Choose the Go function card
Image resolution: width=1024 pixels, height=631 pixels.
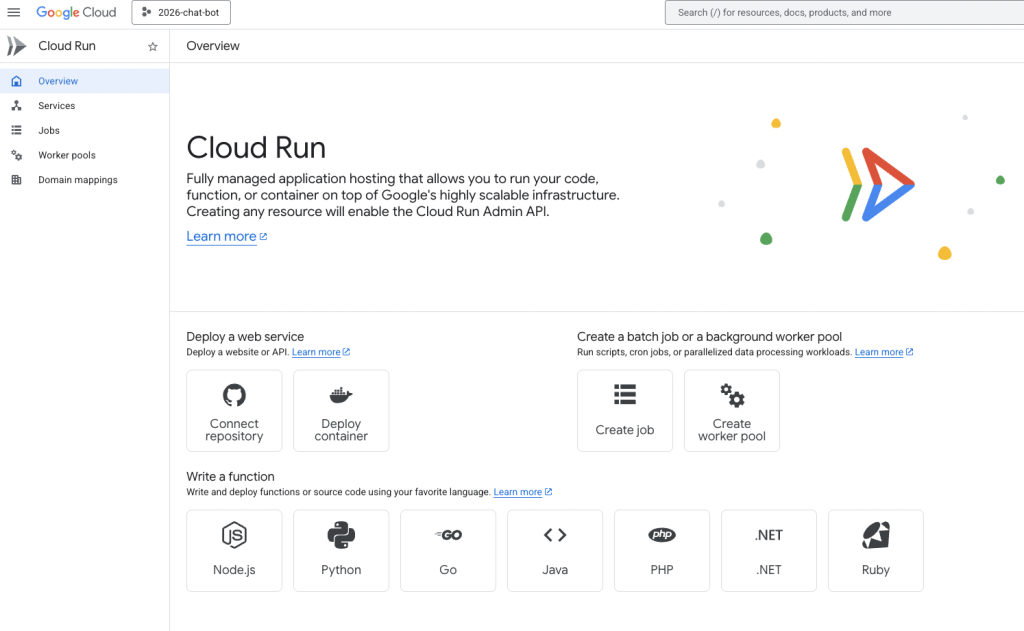point(448,551)
